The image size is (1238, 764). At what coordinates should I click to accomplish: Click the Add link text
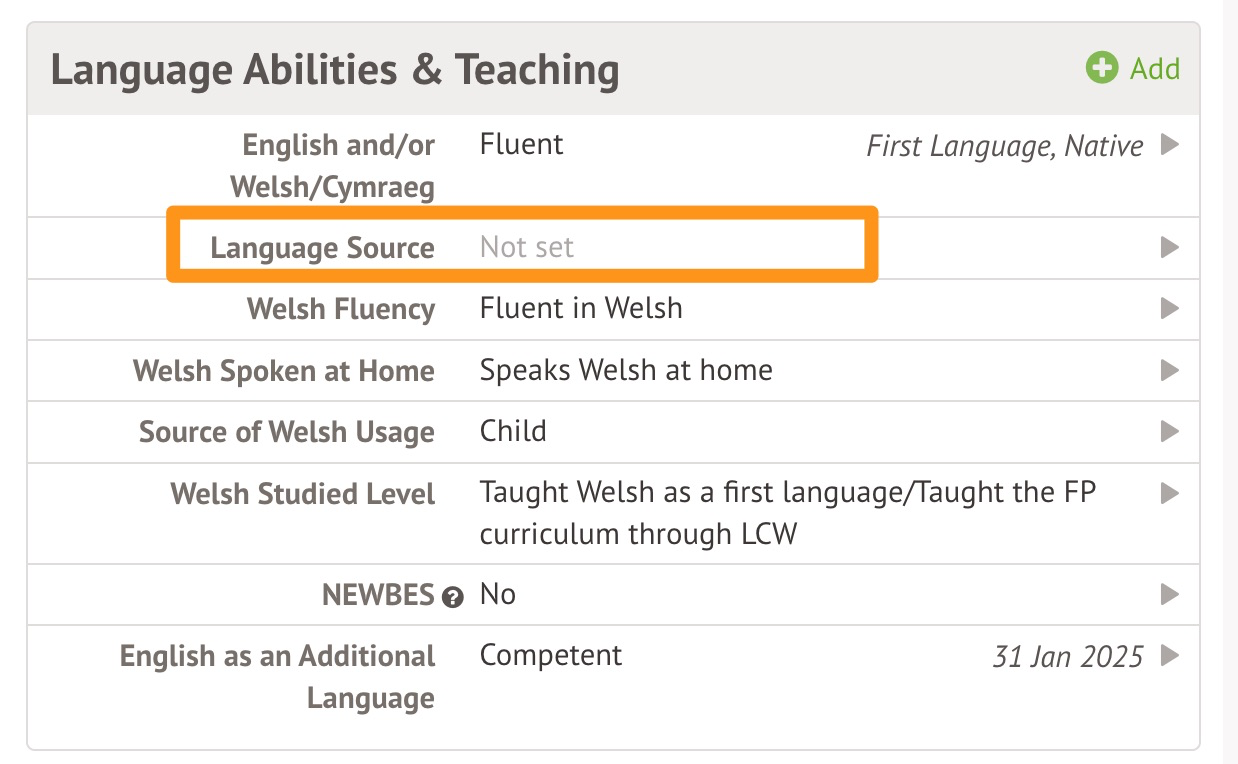click(x=1155, y=69)
